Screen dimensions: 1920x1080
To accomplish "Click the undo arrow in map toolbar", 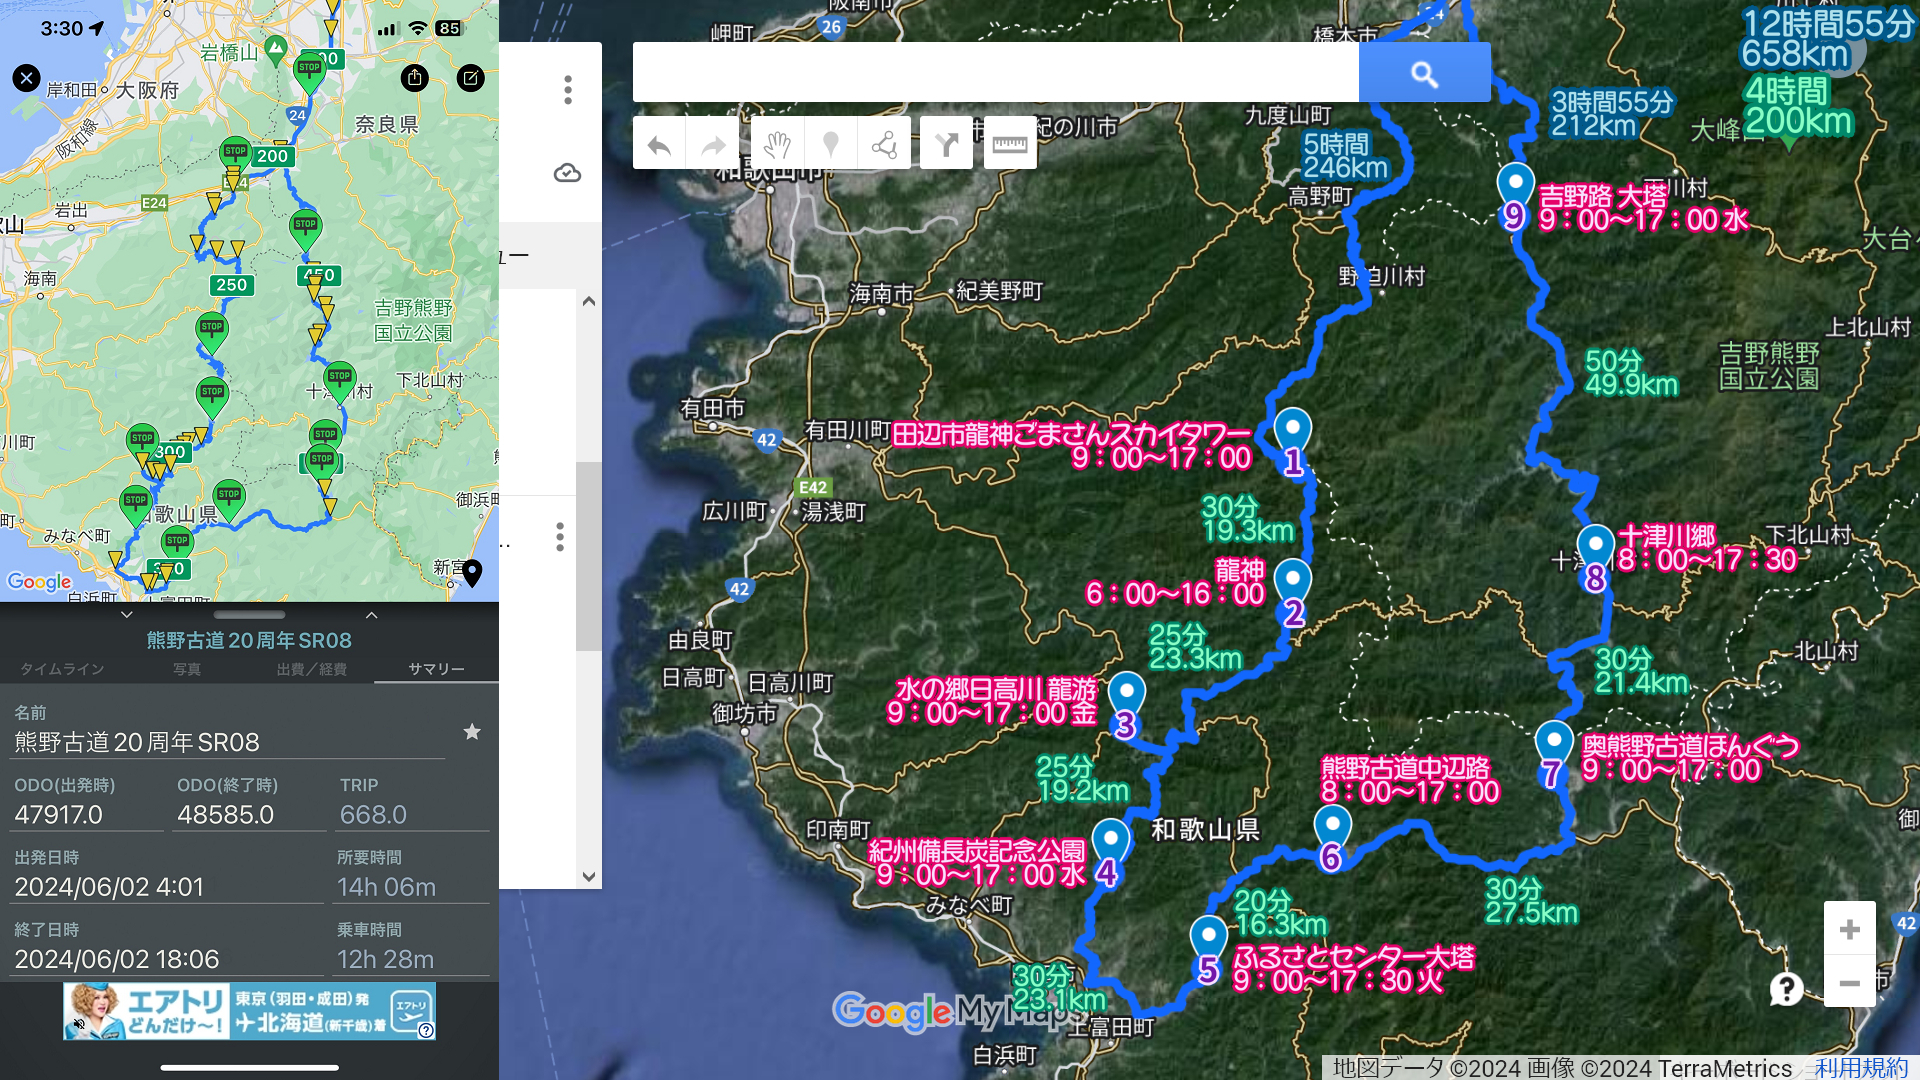I will (659, 146).
